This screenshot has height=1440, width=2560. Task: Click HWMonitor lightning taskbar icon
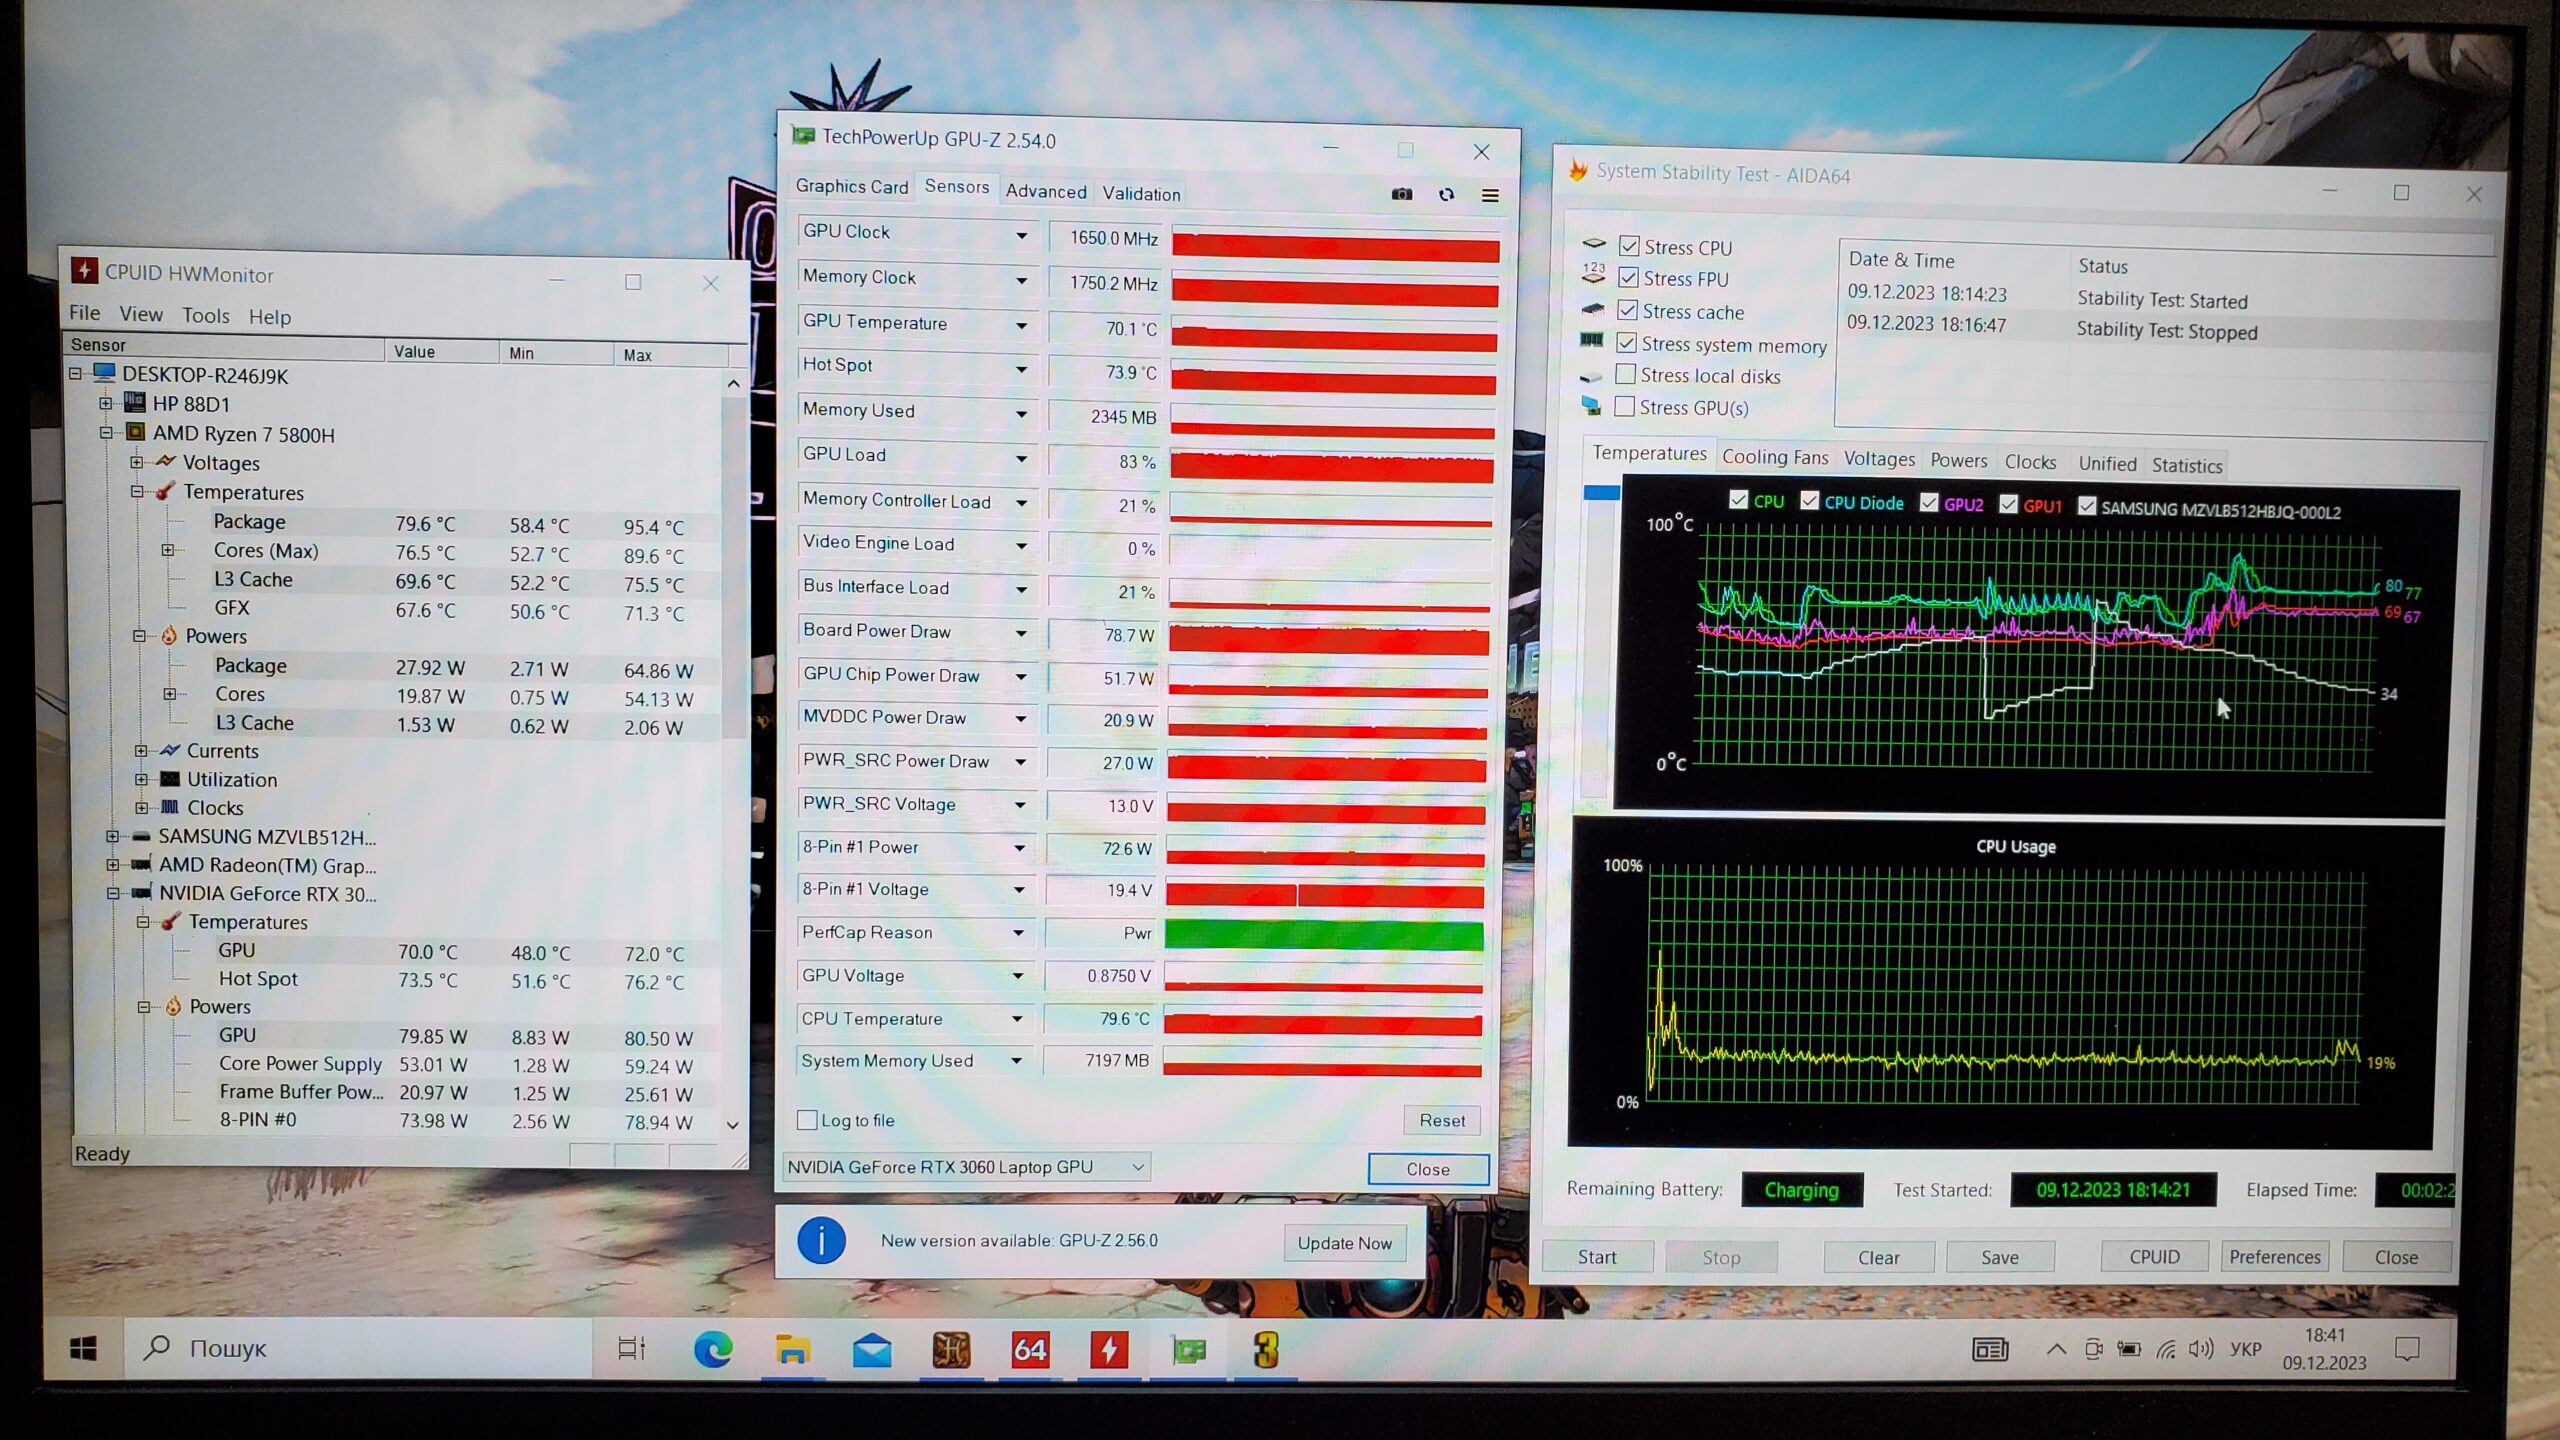(1109, 1350)
